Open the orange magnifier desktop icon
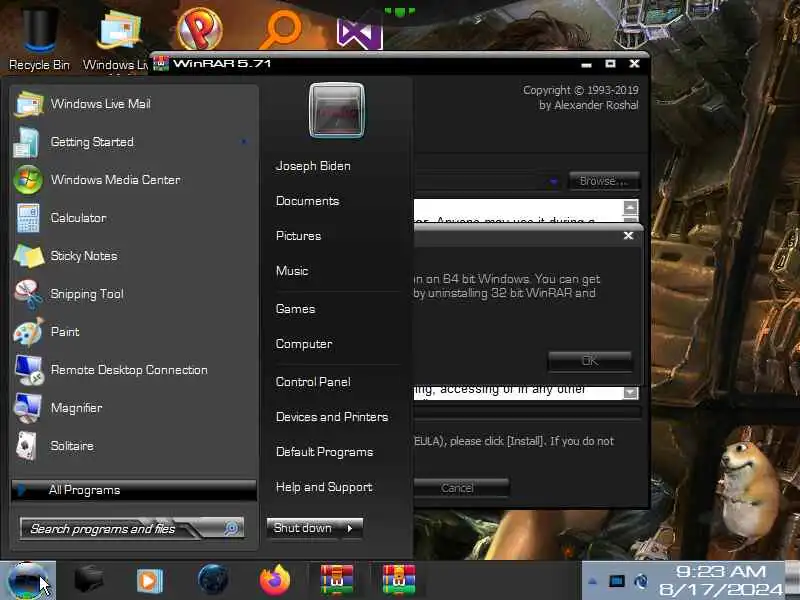The image size is (800, 600). pyautogui.click(x=281, y=29)
